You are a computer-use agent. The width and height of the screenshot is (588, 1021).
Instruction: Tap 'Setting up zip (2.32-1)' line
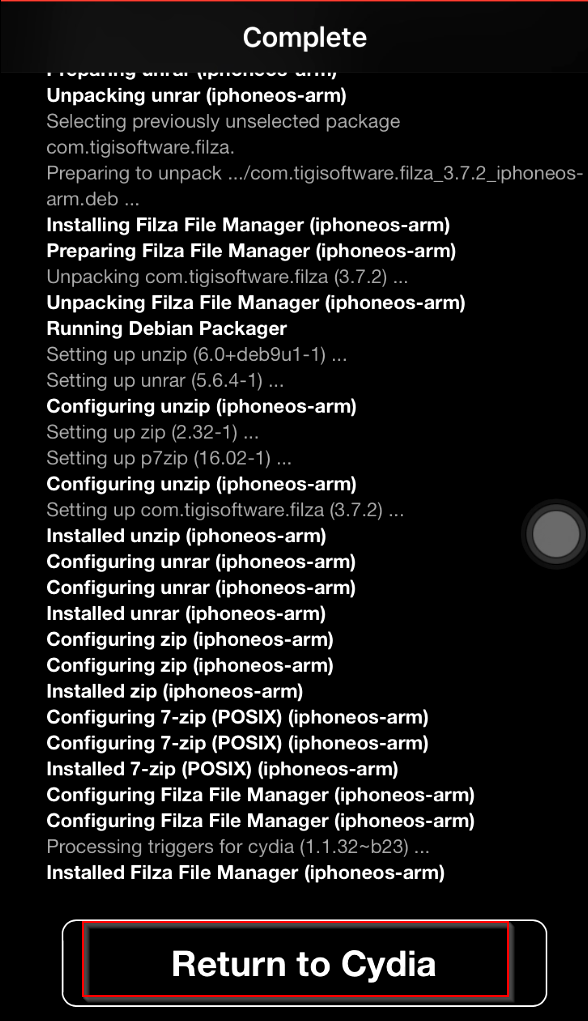(152, 432)
